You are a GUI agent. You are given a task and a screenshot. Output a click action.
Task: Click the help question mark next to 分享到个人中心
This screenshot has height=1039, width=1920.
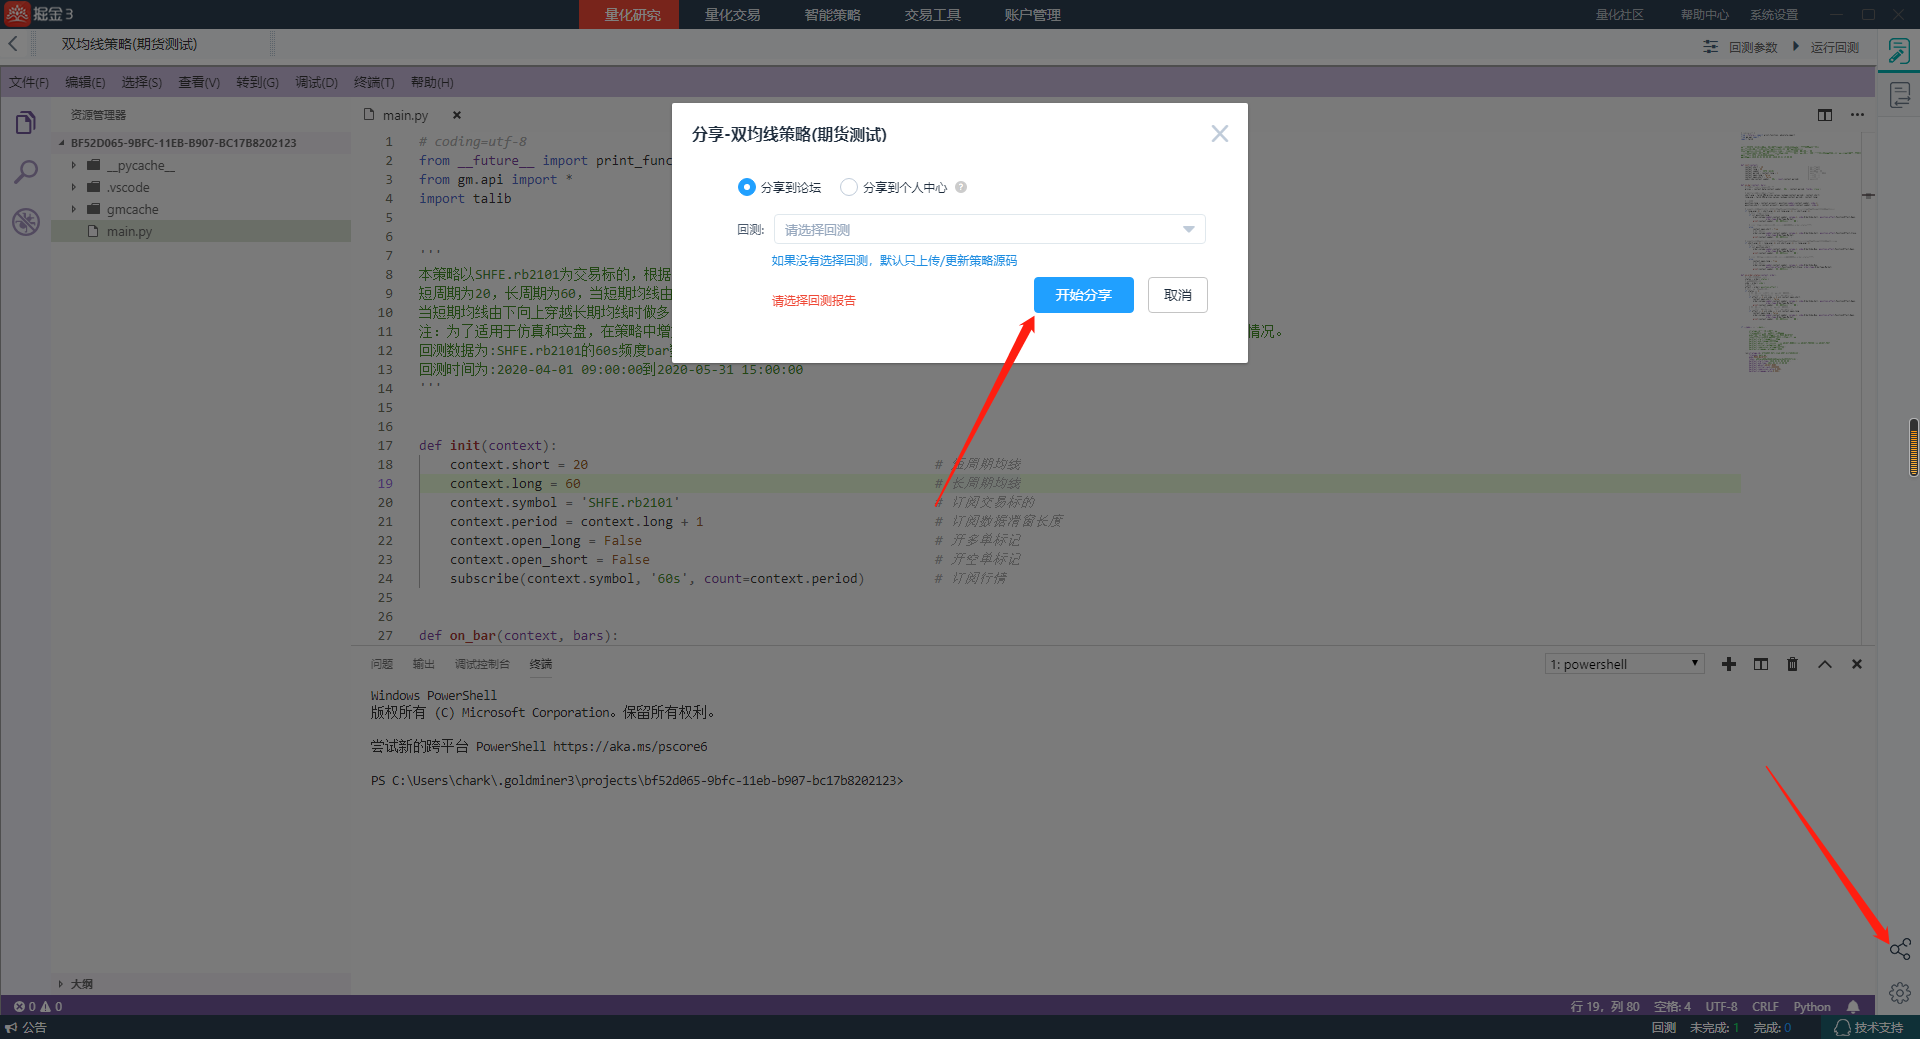coord(961,187)
